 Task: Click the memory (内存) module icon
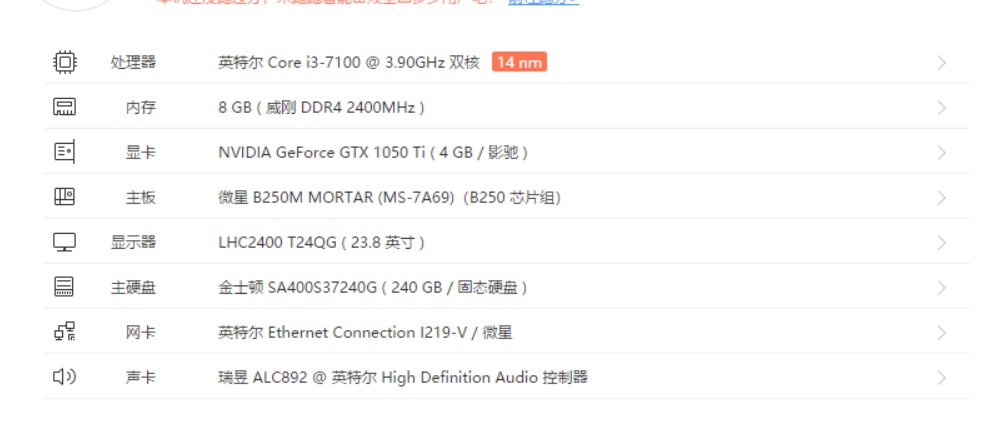pos(64,107)
